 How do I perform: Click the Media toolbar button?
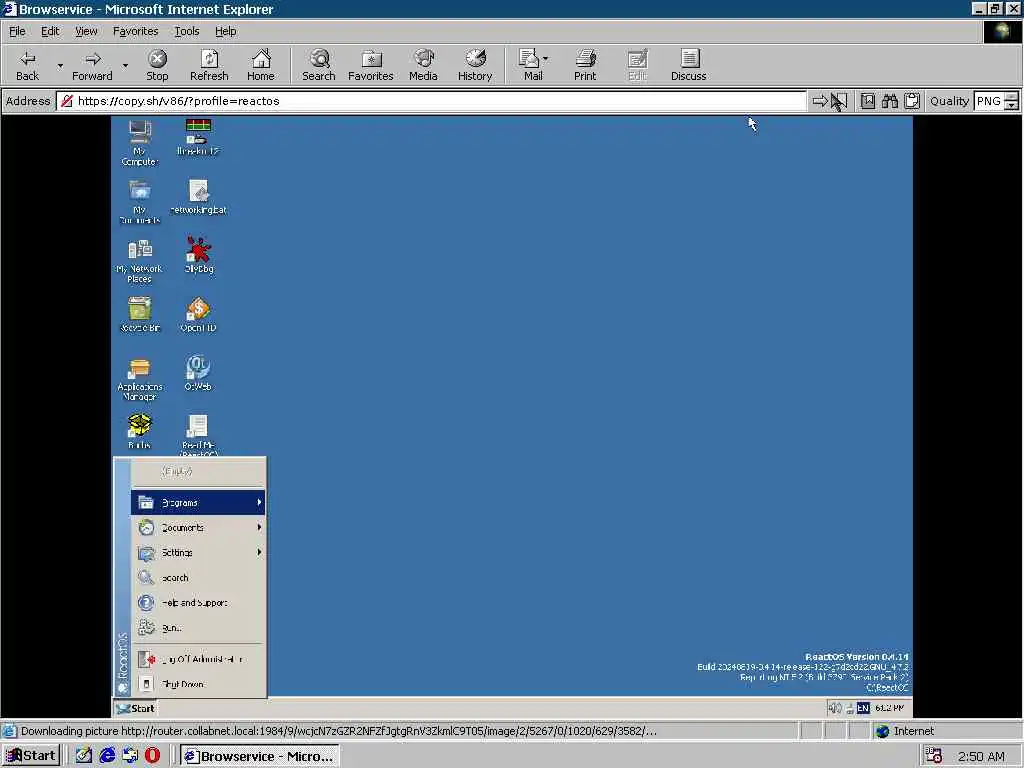pos(423,65)
